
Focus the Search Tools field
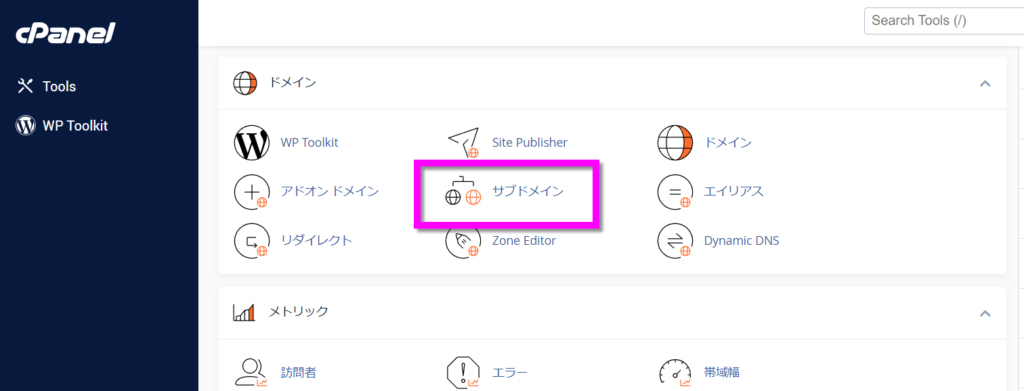click(944, 21)
